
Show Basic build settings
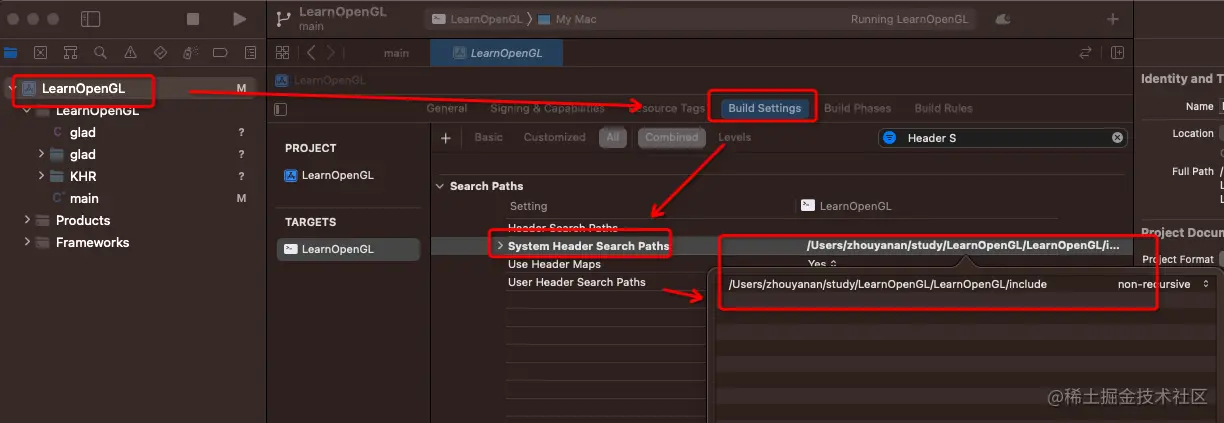coord(488,137)
